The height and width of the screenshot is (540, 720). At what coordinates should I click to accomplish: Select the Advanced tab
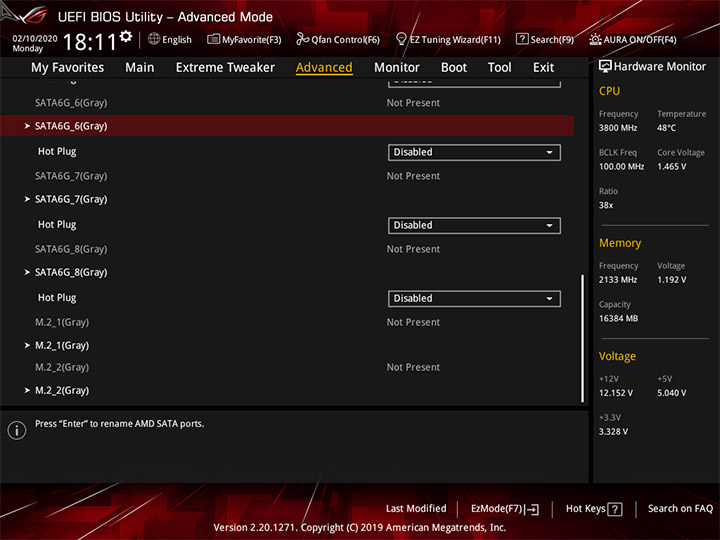point(324,68)
